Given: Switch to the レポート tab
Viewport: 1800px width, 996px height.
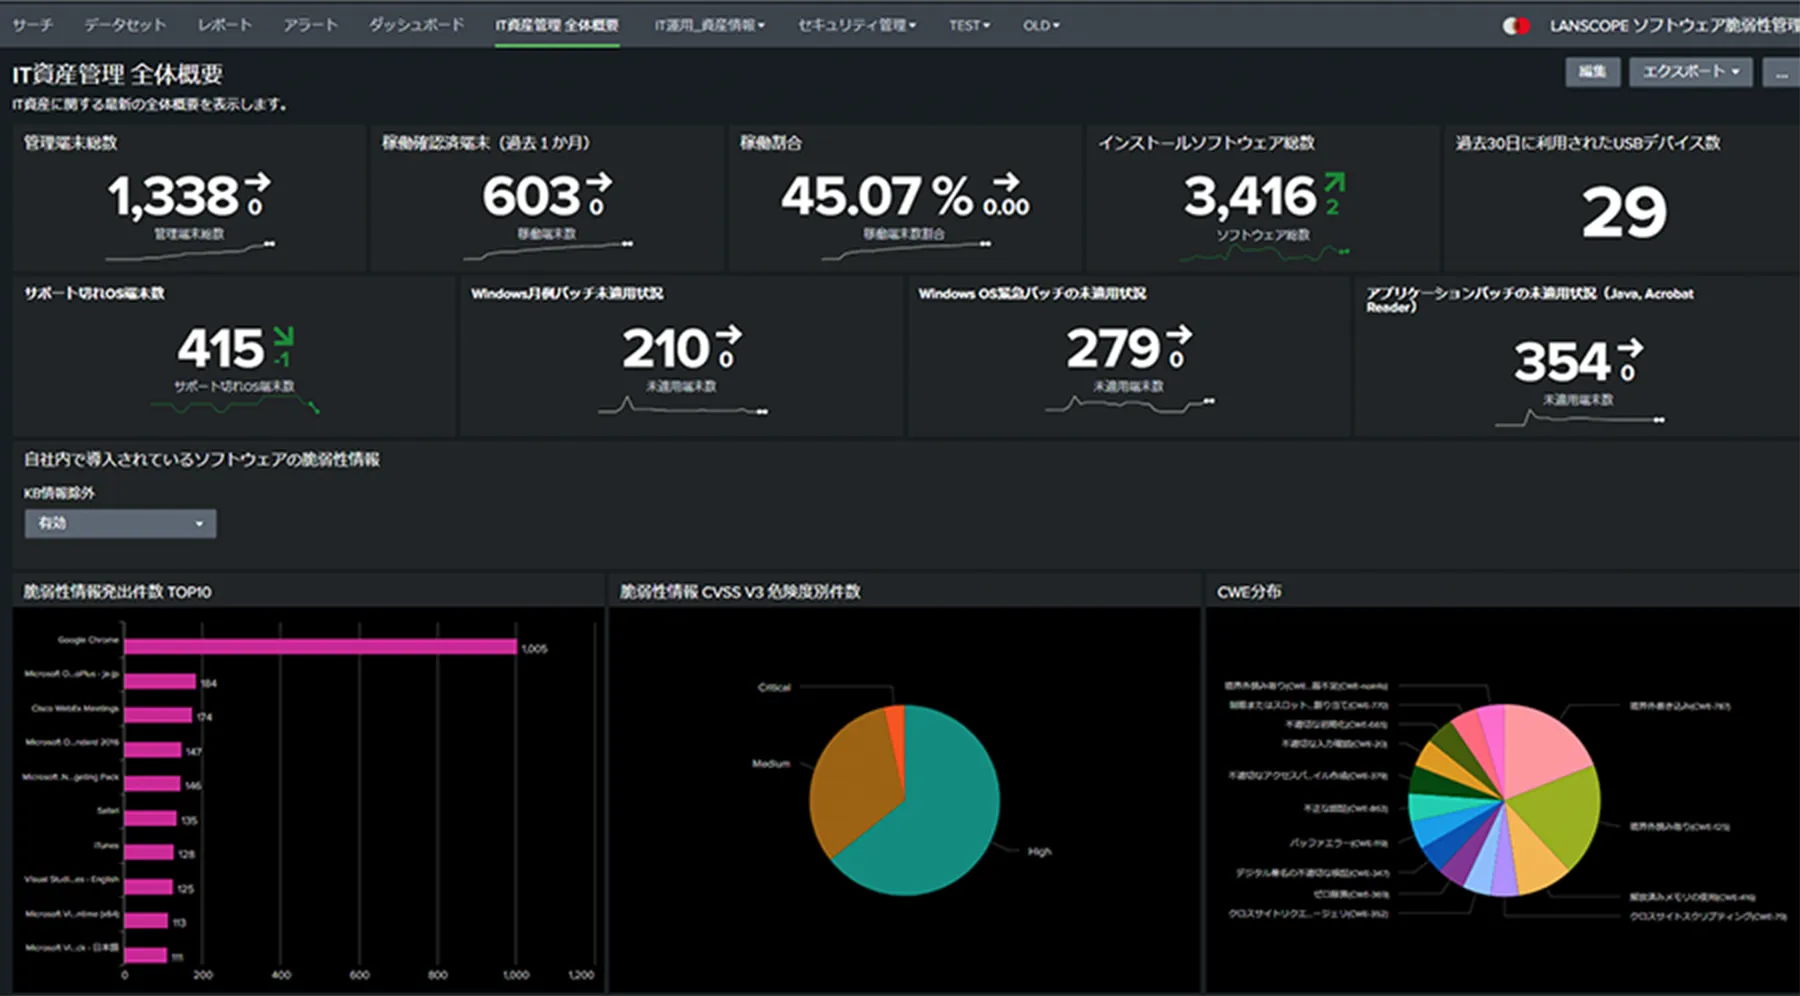Looking at the screenshot, I should pos(225,25).
